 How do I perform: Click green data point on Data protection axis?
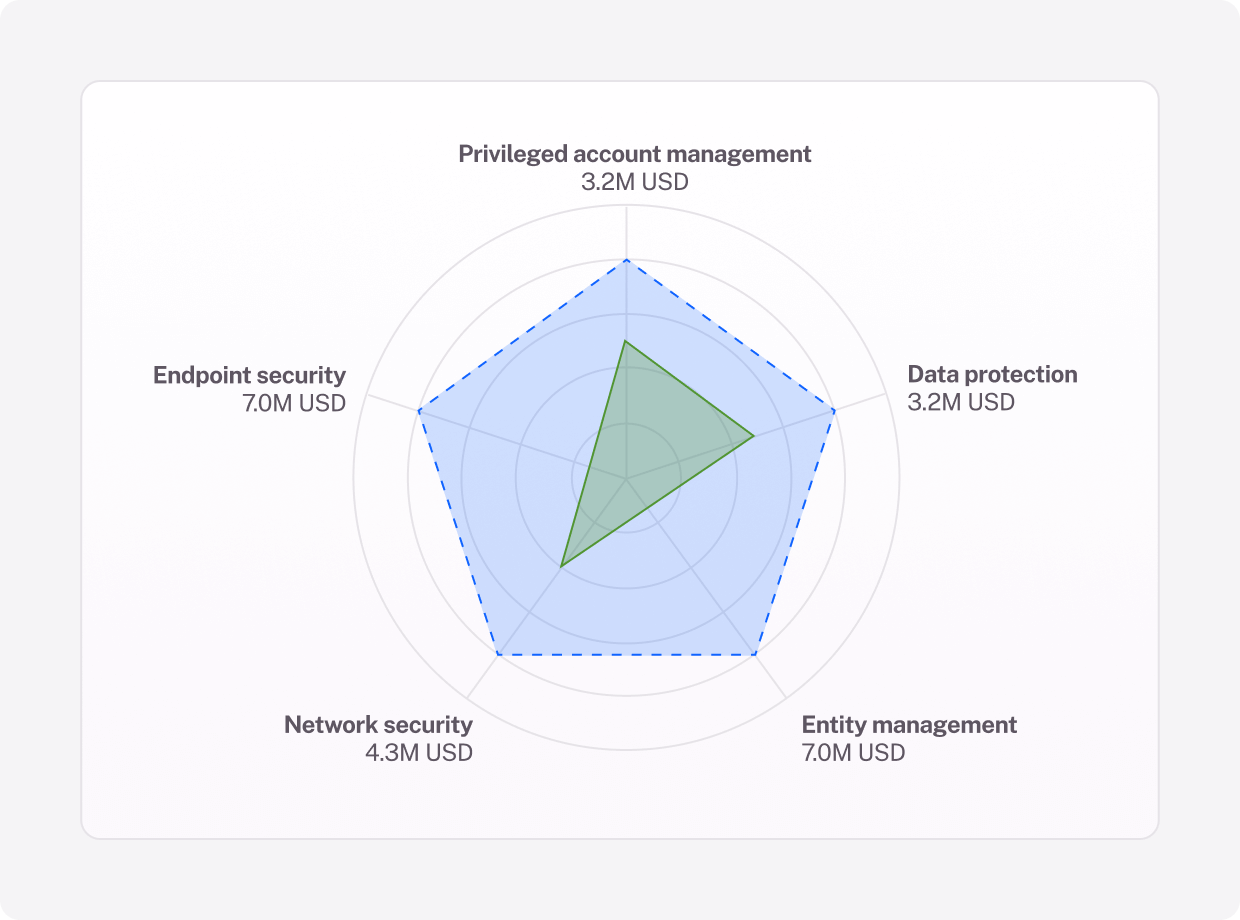point(753,437)
